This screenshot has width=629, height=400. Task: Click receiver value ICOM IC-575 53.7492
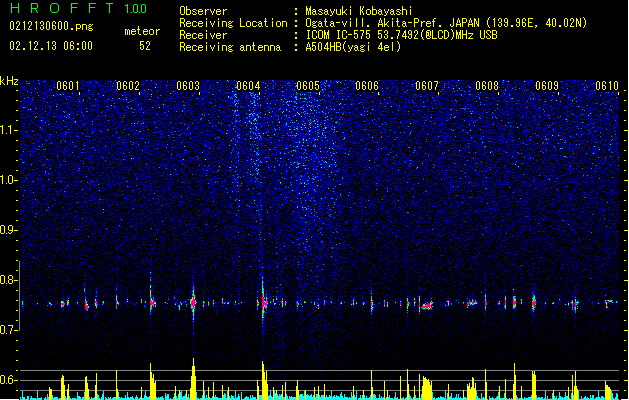pyautogui.click(x=362, y=35)
